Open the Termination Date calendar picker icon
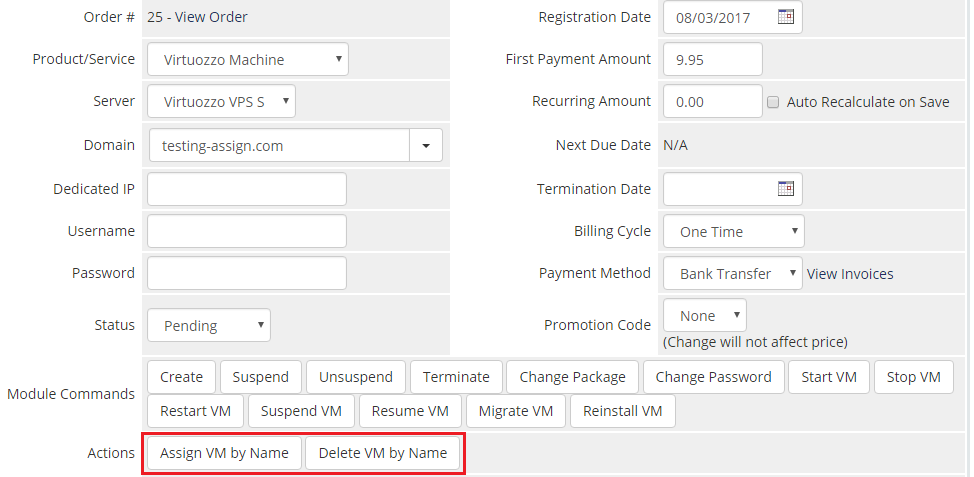Screen dimensions: 974x477 pyautogui.click(x=786, y=188)
